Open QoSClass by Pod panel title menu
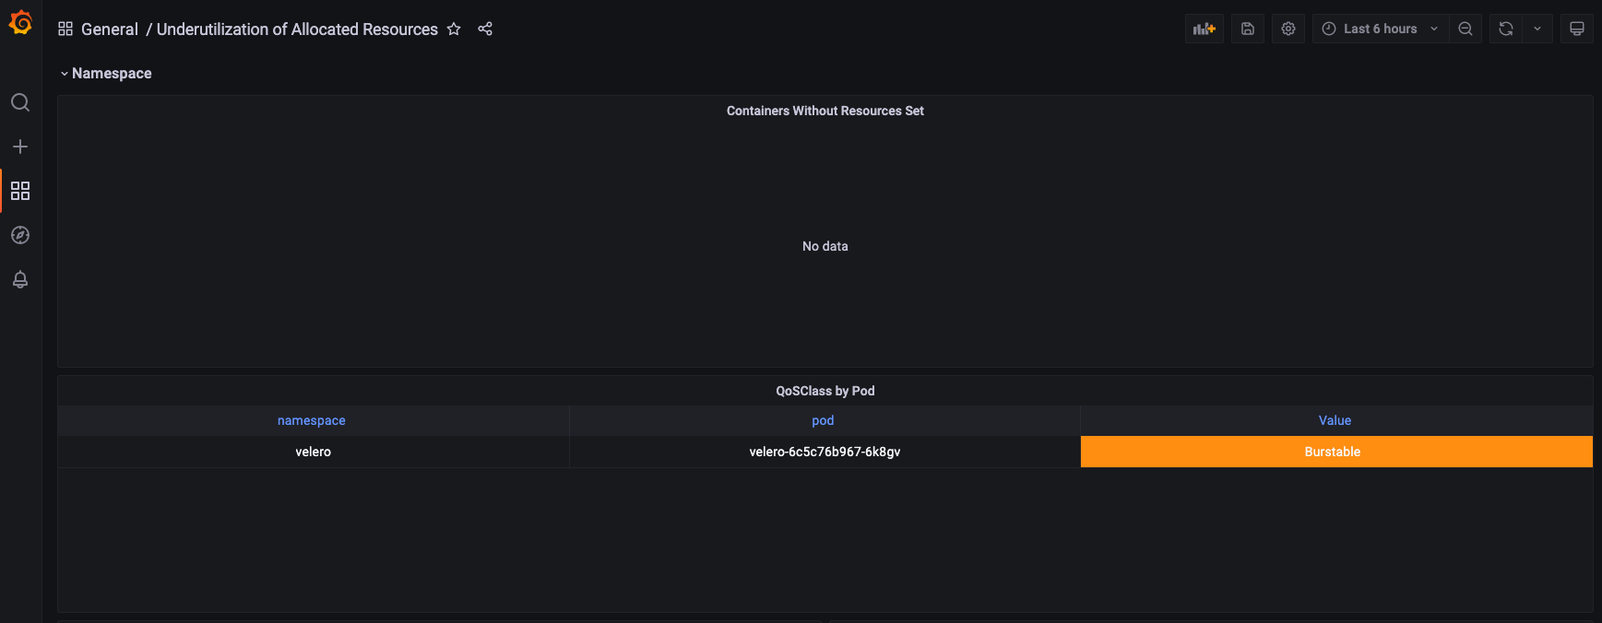1602x623 pixels. click(x=825, y=391)
